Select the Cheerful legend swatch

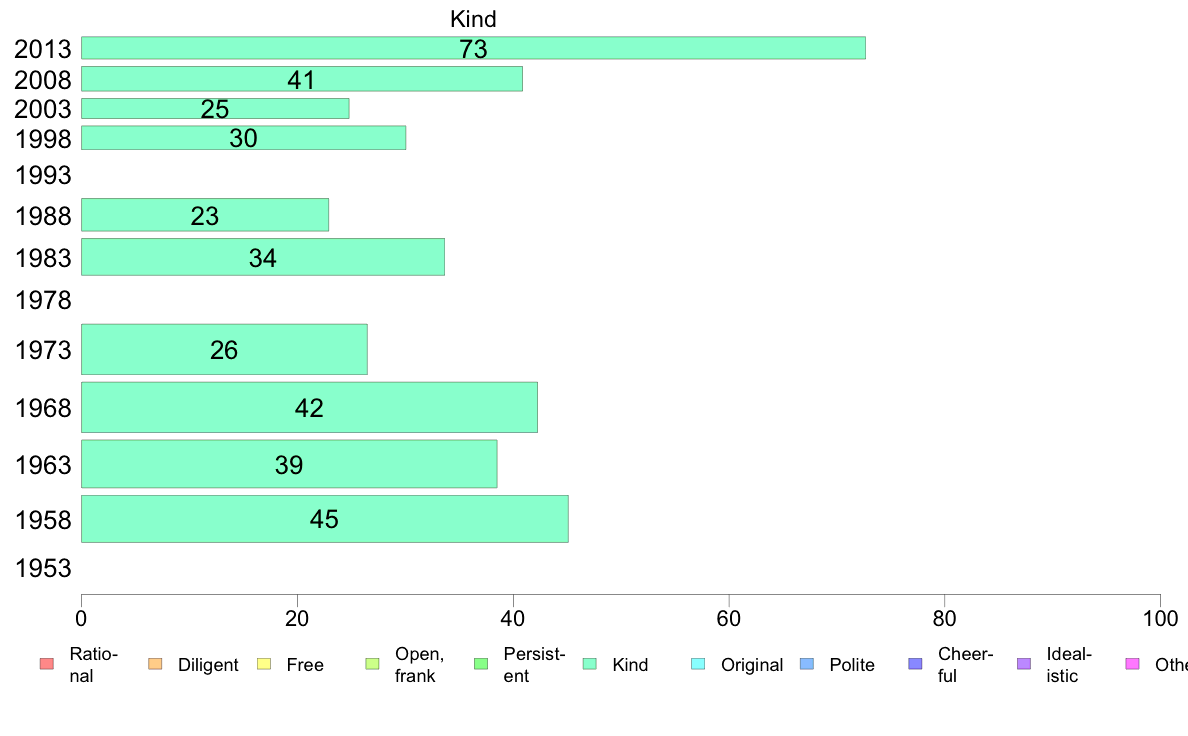coord(915,664)
